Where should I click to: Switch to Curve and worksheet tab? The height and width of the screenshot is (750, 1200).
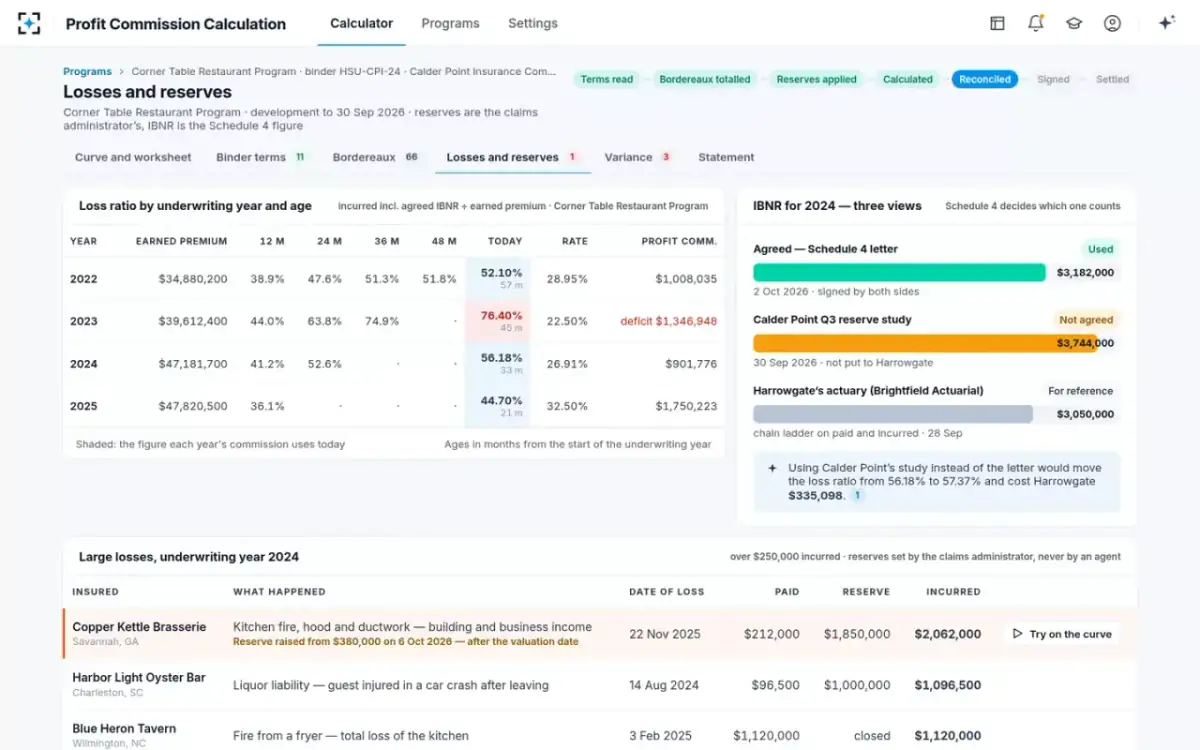[133, 157]
